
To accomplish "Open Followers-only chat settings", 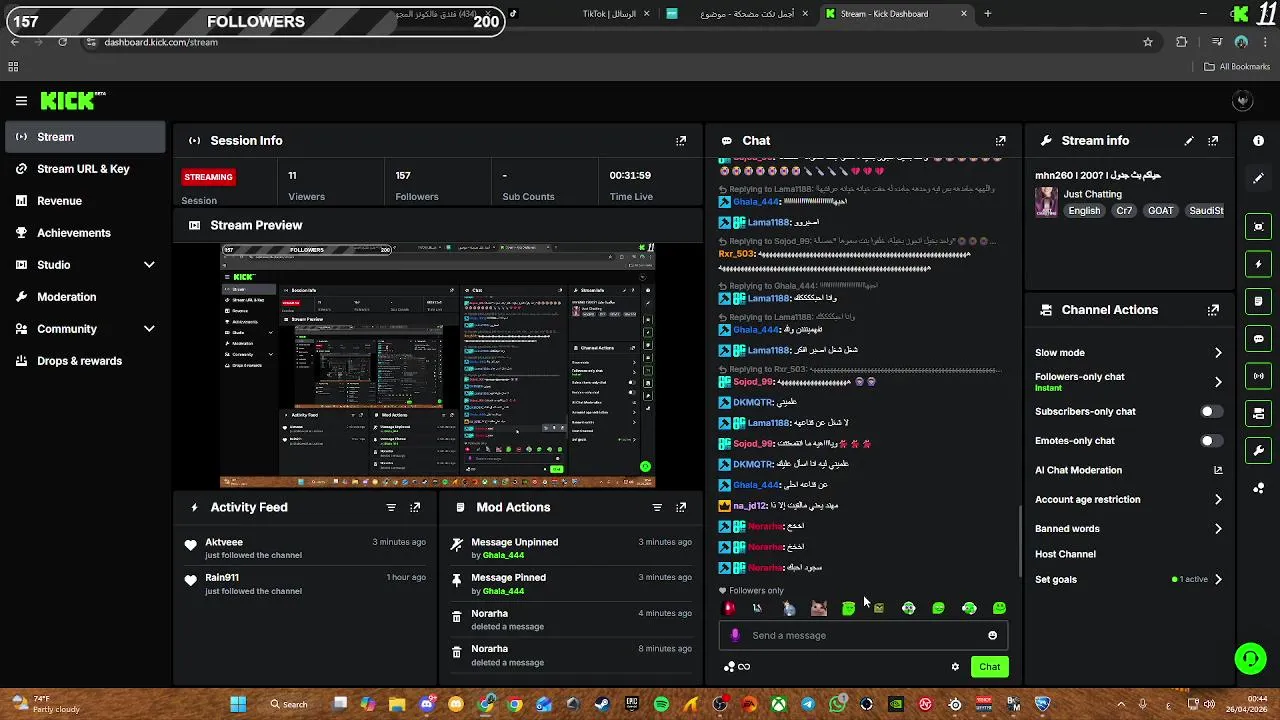I will point(1129,382).
